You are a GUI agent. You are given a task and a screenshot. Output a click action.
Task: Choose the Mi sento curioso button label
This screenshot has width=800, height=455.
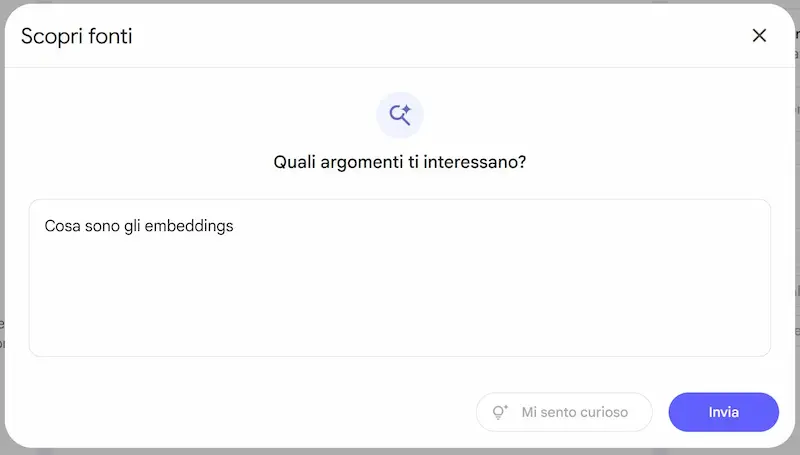(574, 412)
